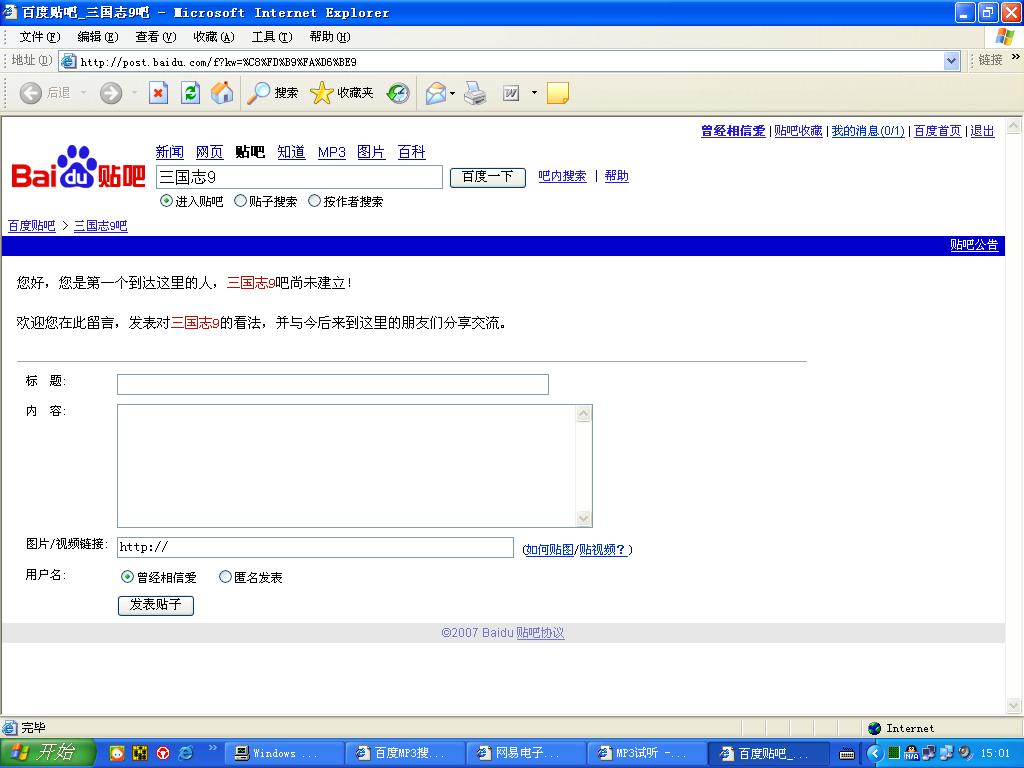Click the first quick launch icon on taskbar
Viewport: 1024px width, 768px height.
pyautogui.click(x=117, y=753)
